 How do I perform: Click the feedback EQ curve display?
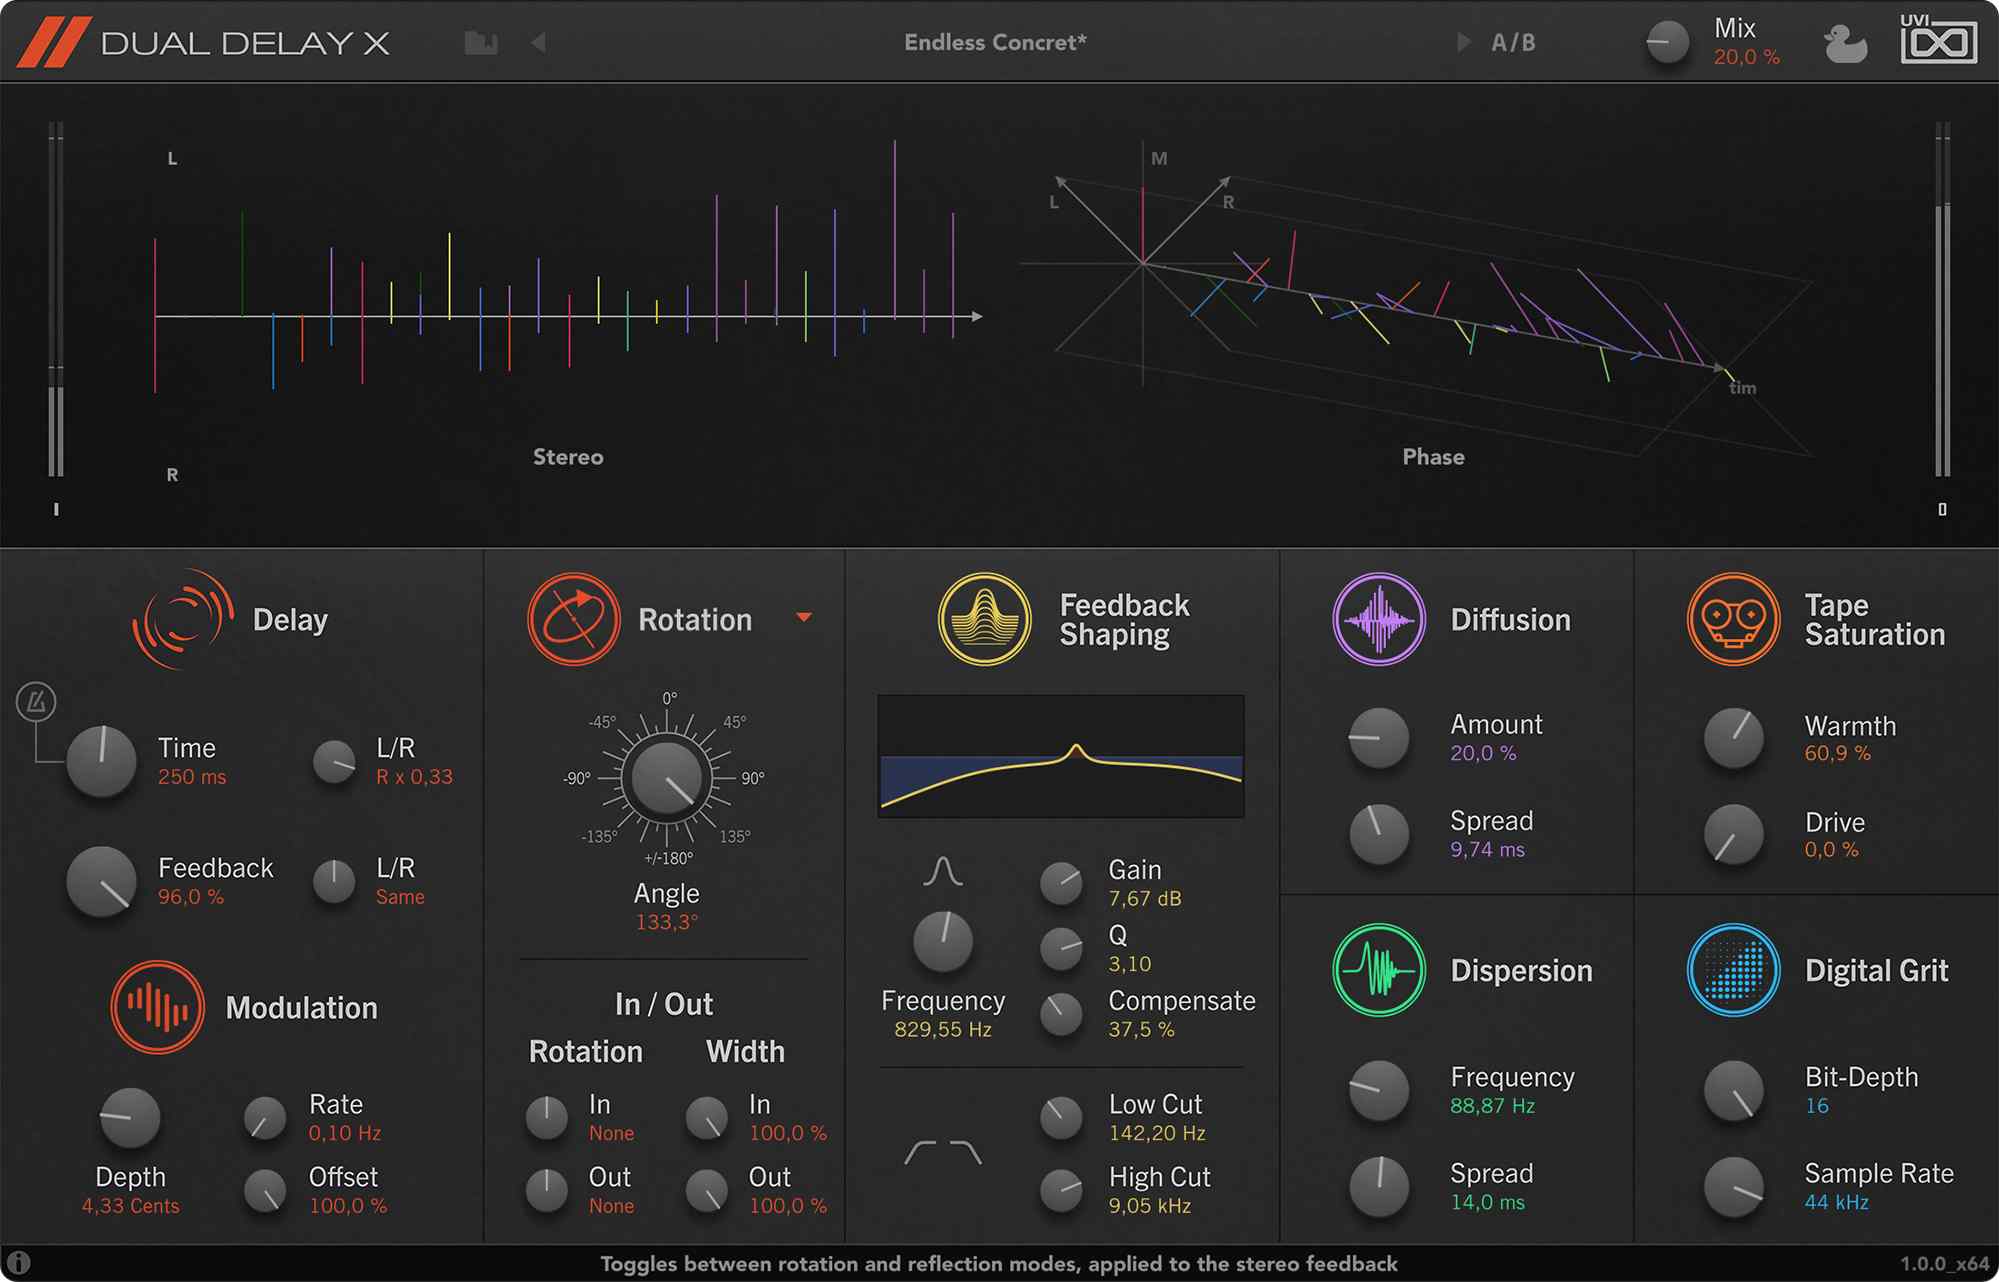pos(1061,756)
